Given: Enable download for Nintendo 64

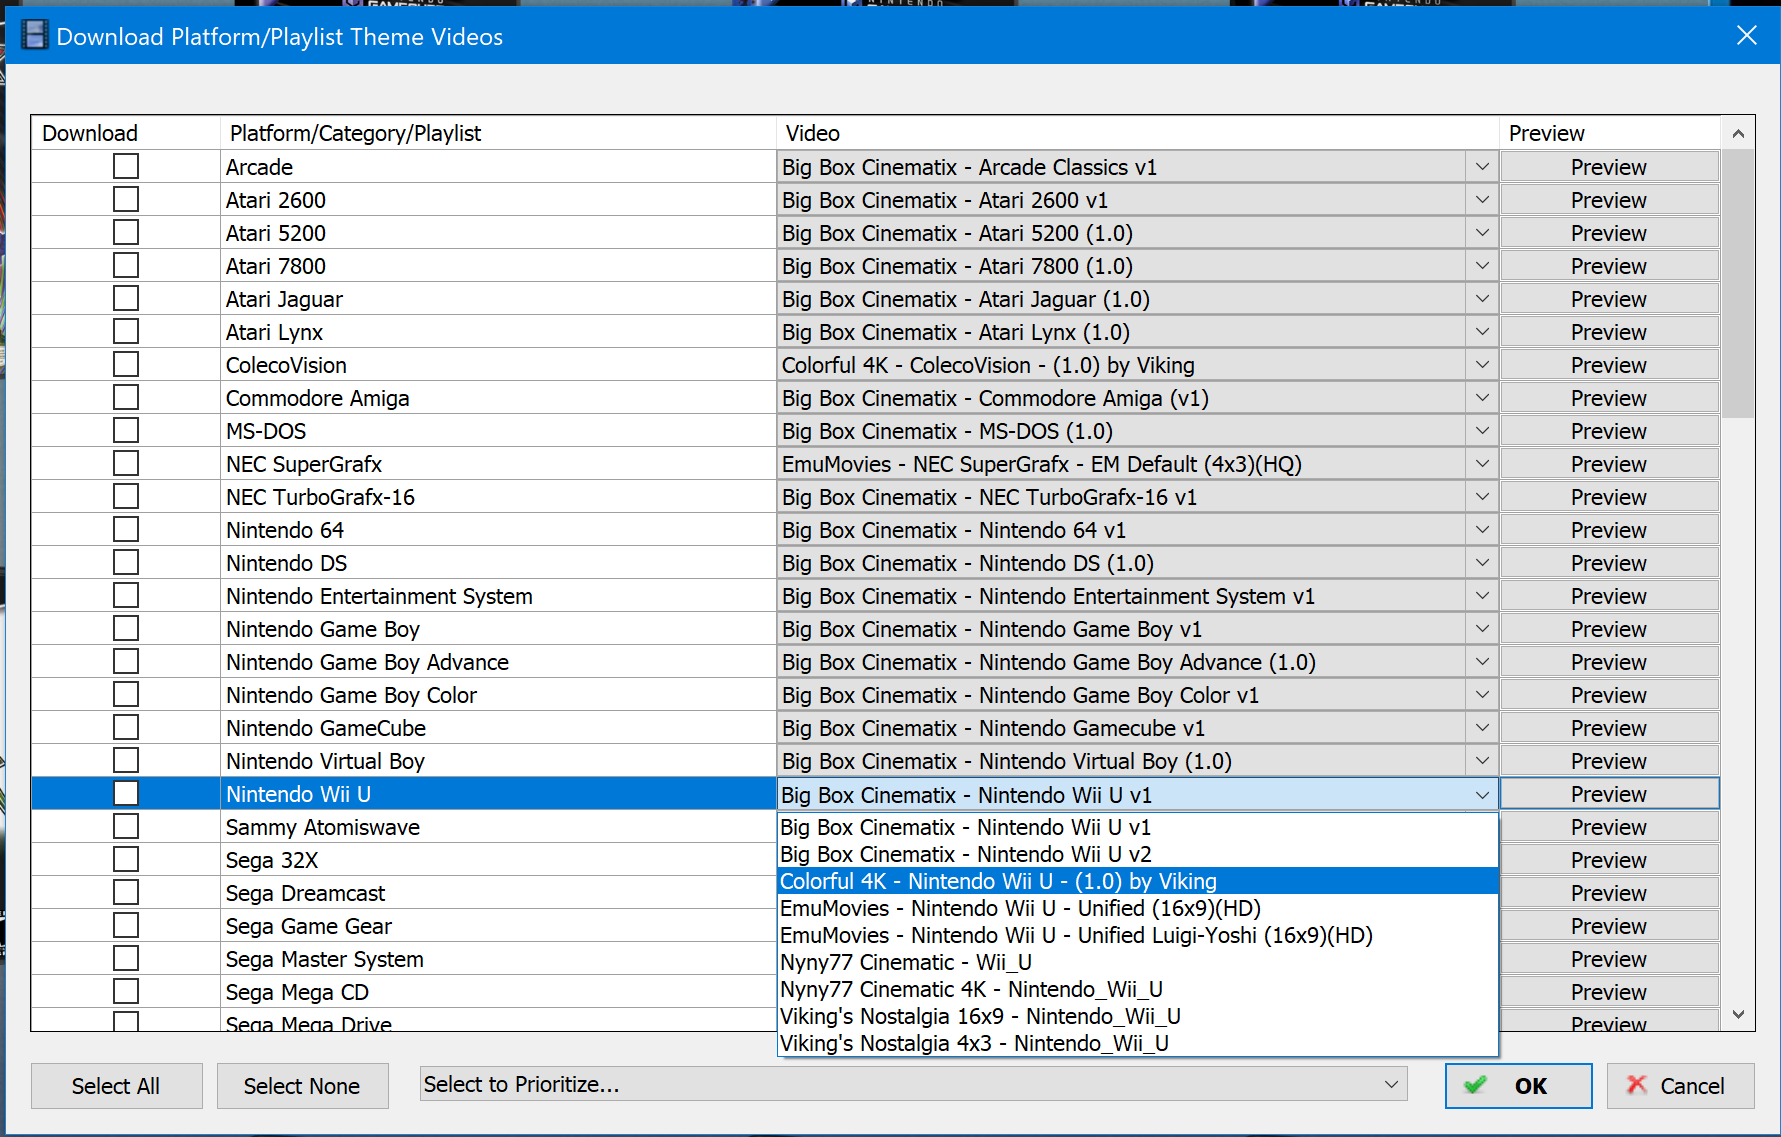Looking at the screenshot, I should [x=126, y=529].
